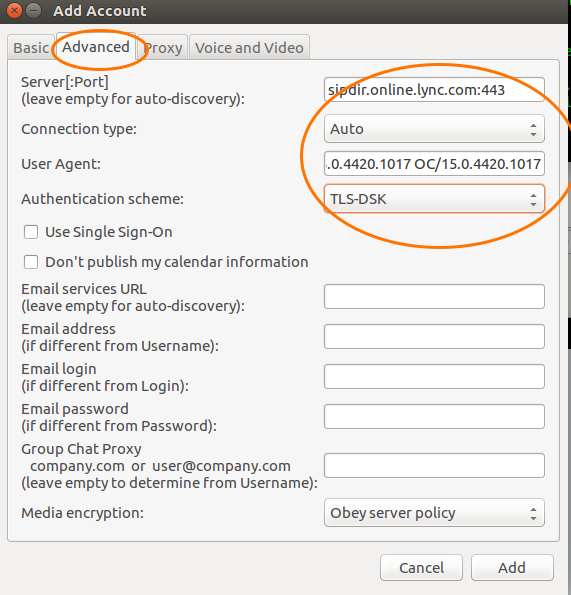Click the Add button

pyautogui.click(x=512, y=568)
